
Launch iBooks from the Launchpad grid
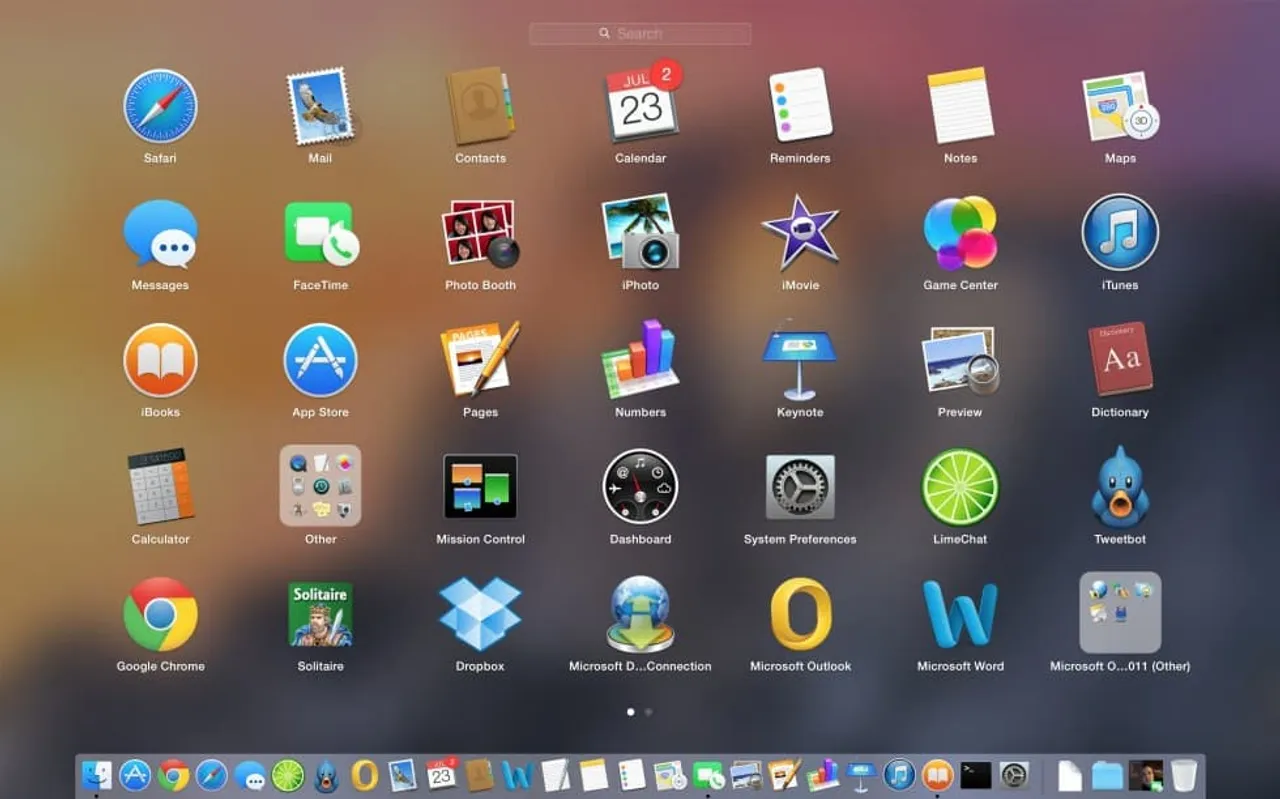click(x=160, y=360)
